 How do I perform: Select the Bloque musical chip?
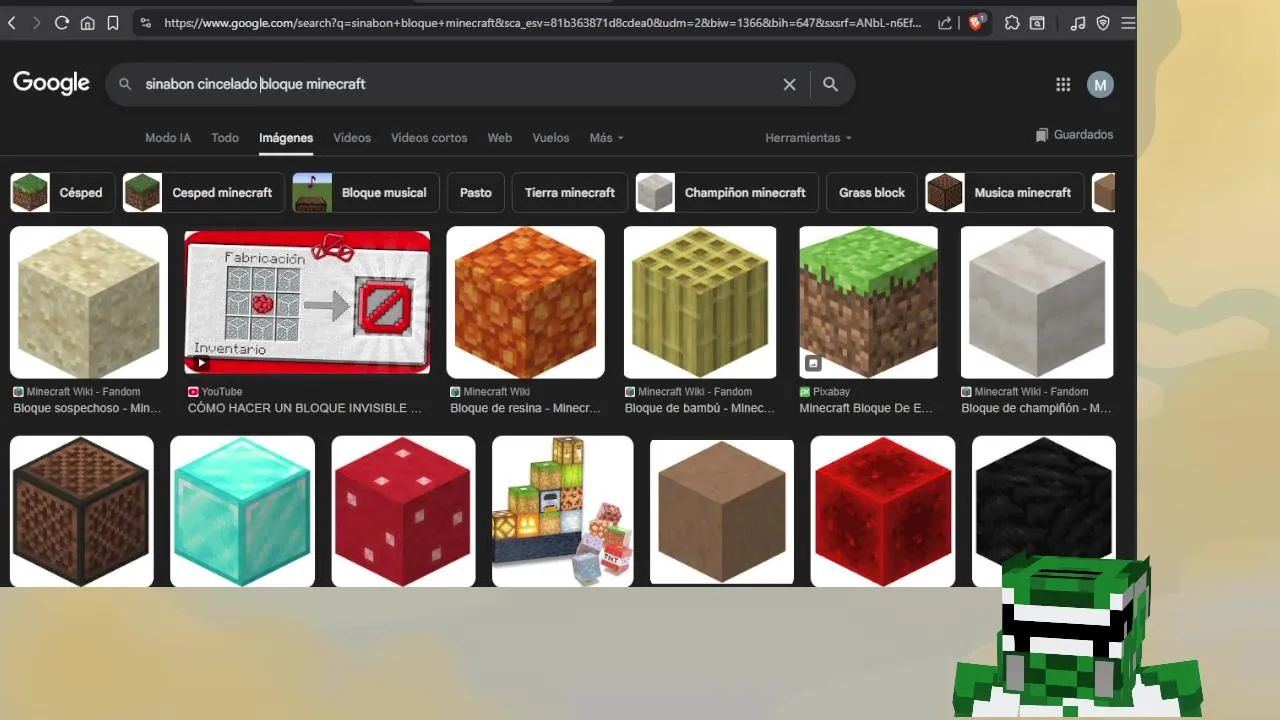pos(366,193)
